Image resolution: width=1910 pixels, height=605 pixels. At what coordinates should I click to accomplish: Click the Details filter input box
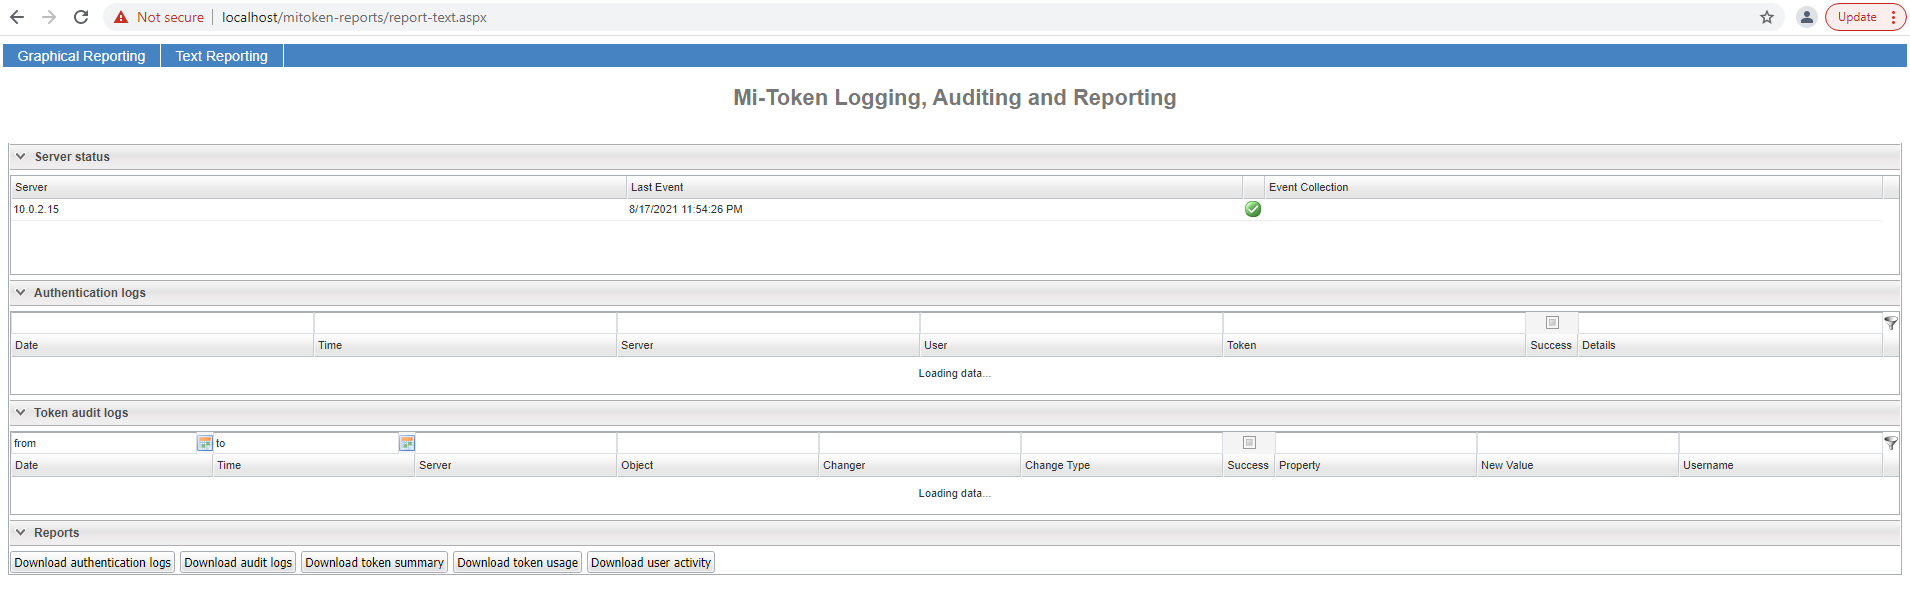(x=1730, y=323)
